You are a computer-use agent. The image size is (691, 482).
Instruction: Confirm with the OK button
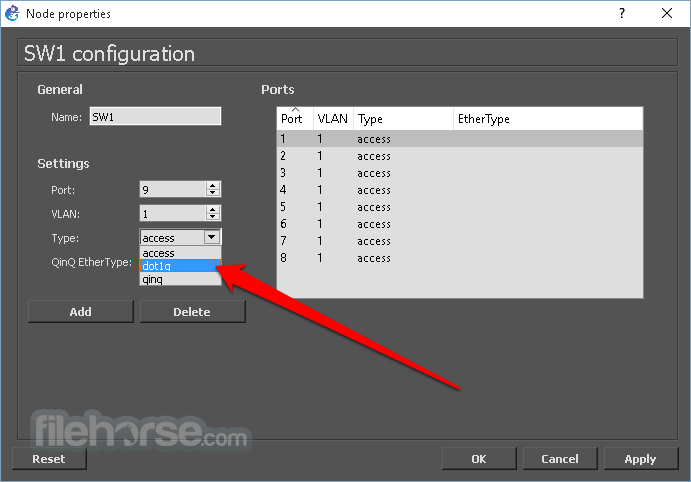479,459
